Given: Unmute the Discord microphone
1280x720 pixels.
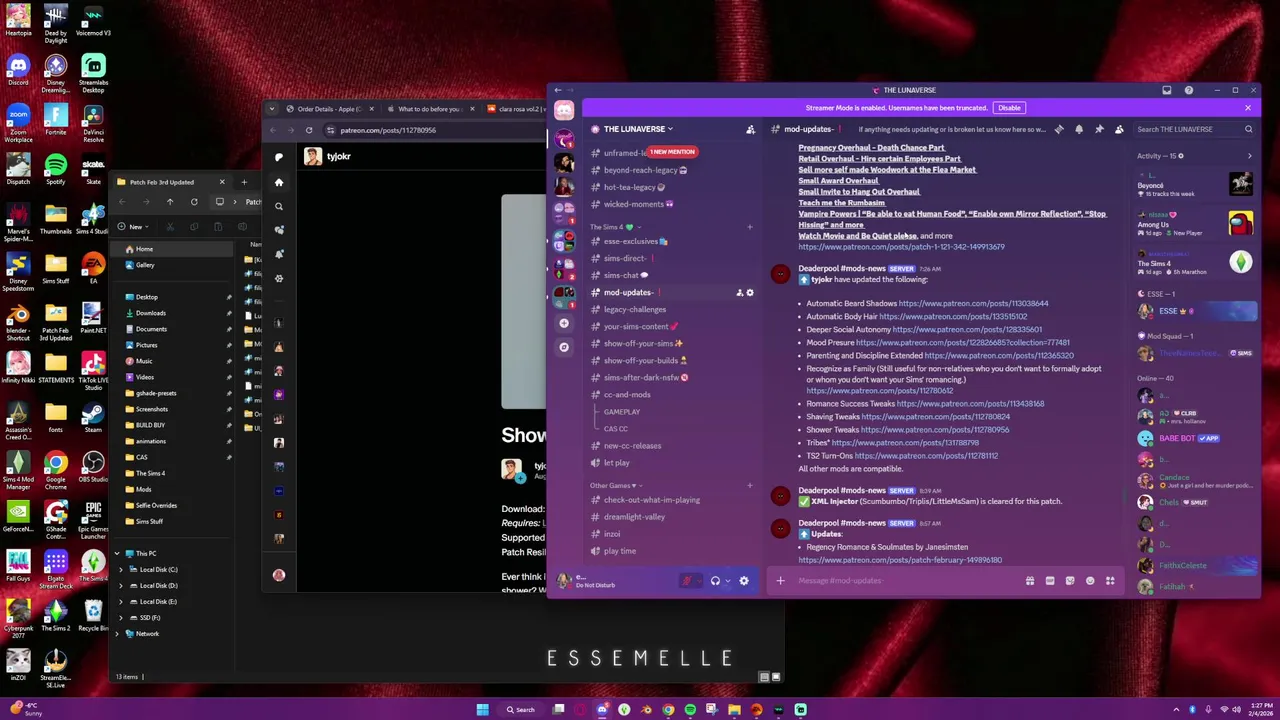Looking at the screenshot, I should (x=687, y=581).
